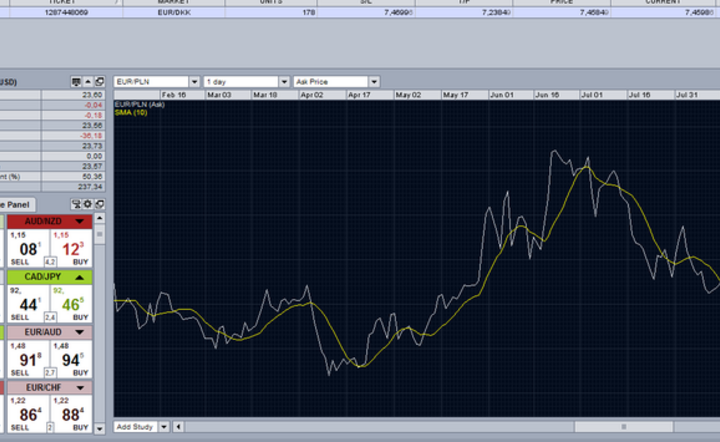Click the EUR/PLN instrument input field

[151, 82]
